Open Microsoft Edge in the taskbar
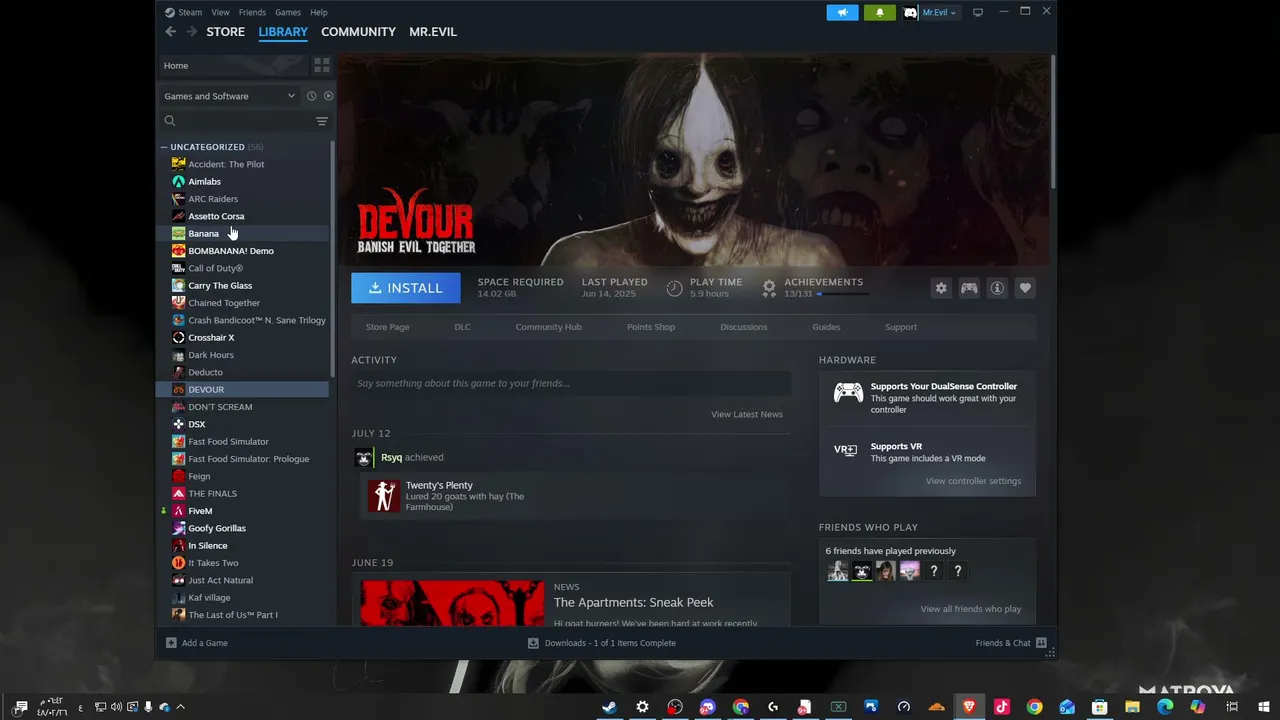Viewport: 1280px width, 720px height. pos(1165,707)
